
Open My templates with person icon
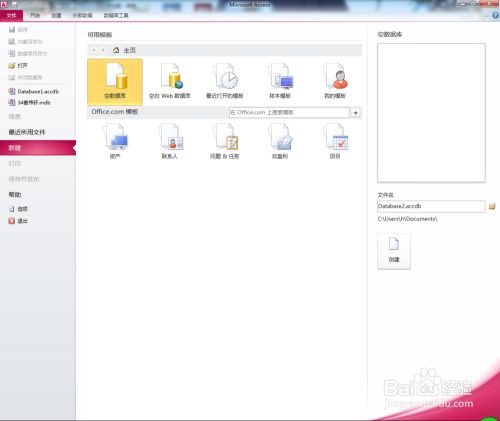pyautogui.click(x=335, y=82)
